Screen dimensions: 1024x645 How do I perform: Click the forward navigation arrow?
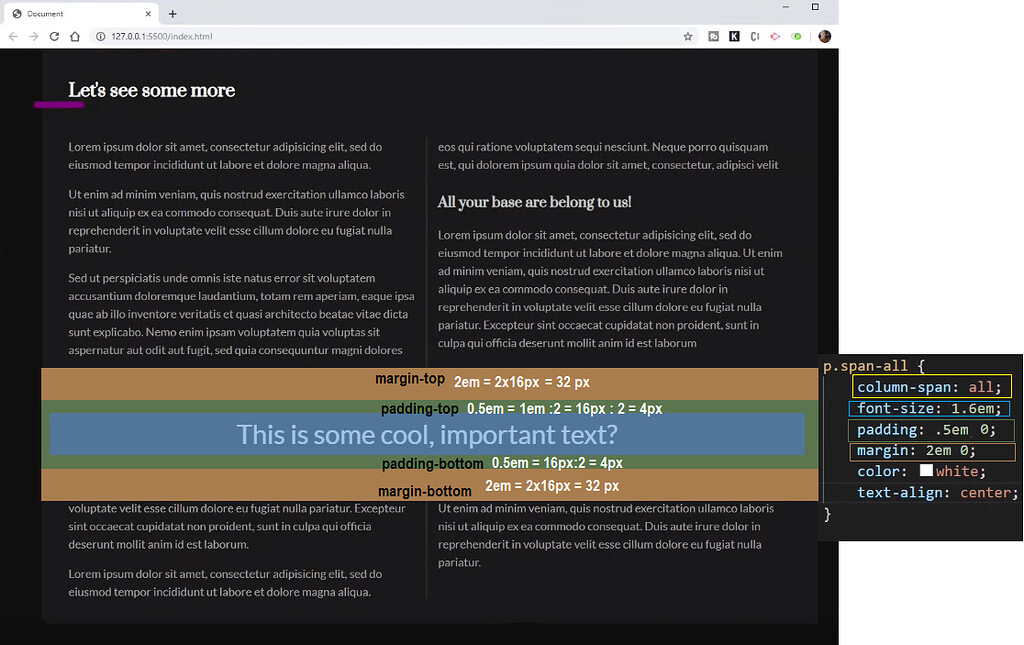coord(33,35)
